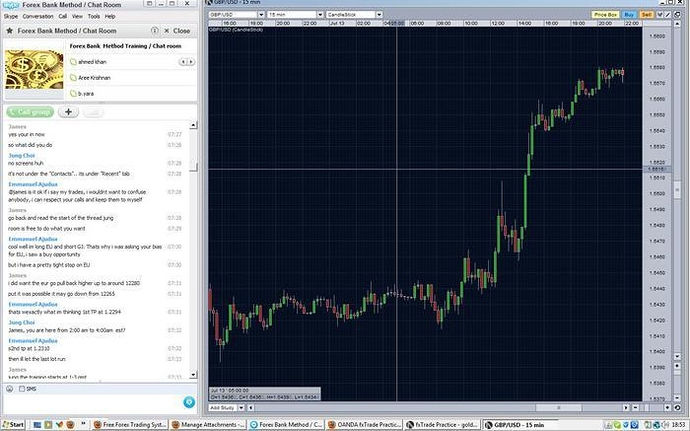This screenshot has height=431, width=690.
Task: Move the price axis up with the top arrow
Action: (677, 24)
